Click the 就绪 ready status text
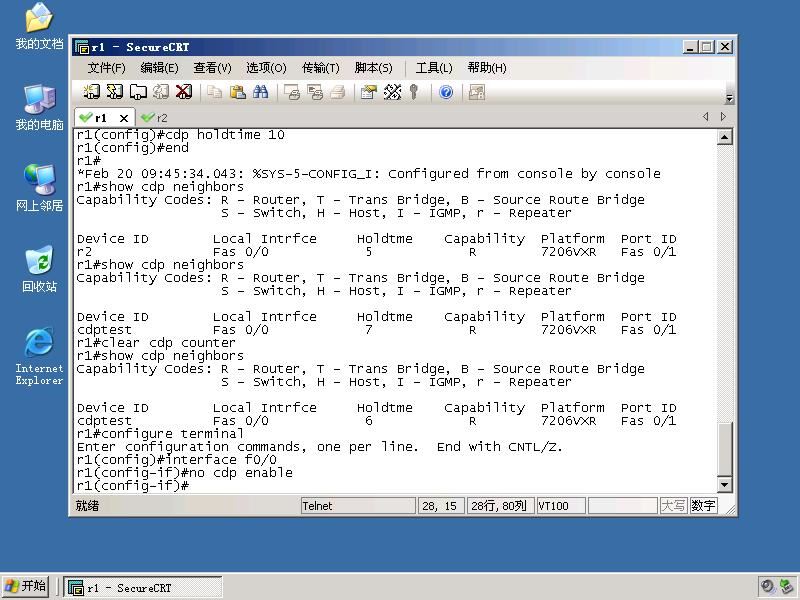The width and height of the screenshot is (800, 600). point(87,506)
